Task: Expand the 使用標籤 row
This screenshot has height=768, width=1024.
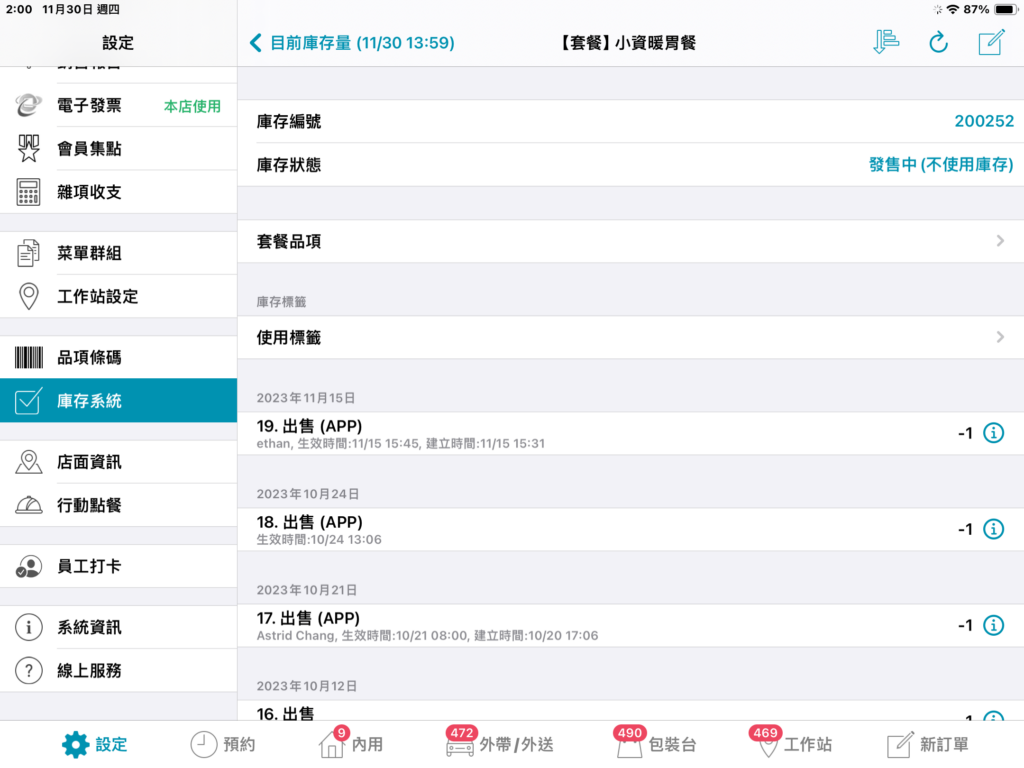Action: [631, 337]
